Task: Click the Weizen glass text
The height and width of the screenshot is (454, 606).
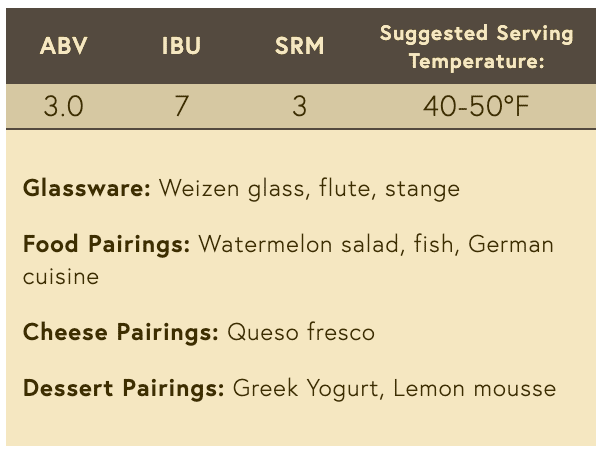Action: pos(232,189)
